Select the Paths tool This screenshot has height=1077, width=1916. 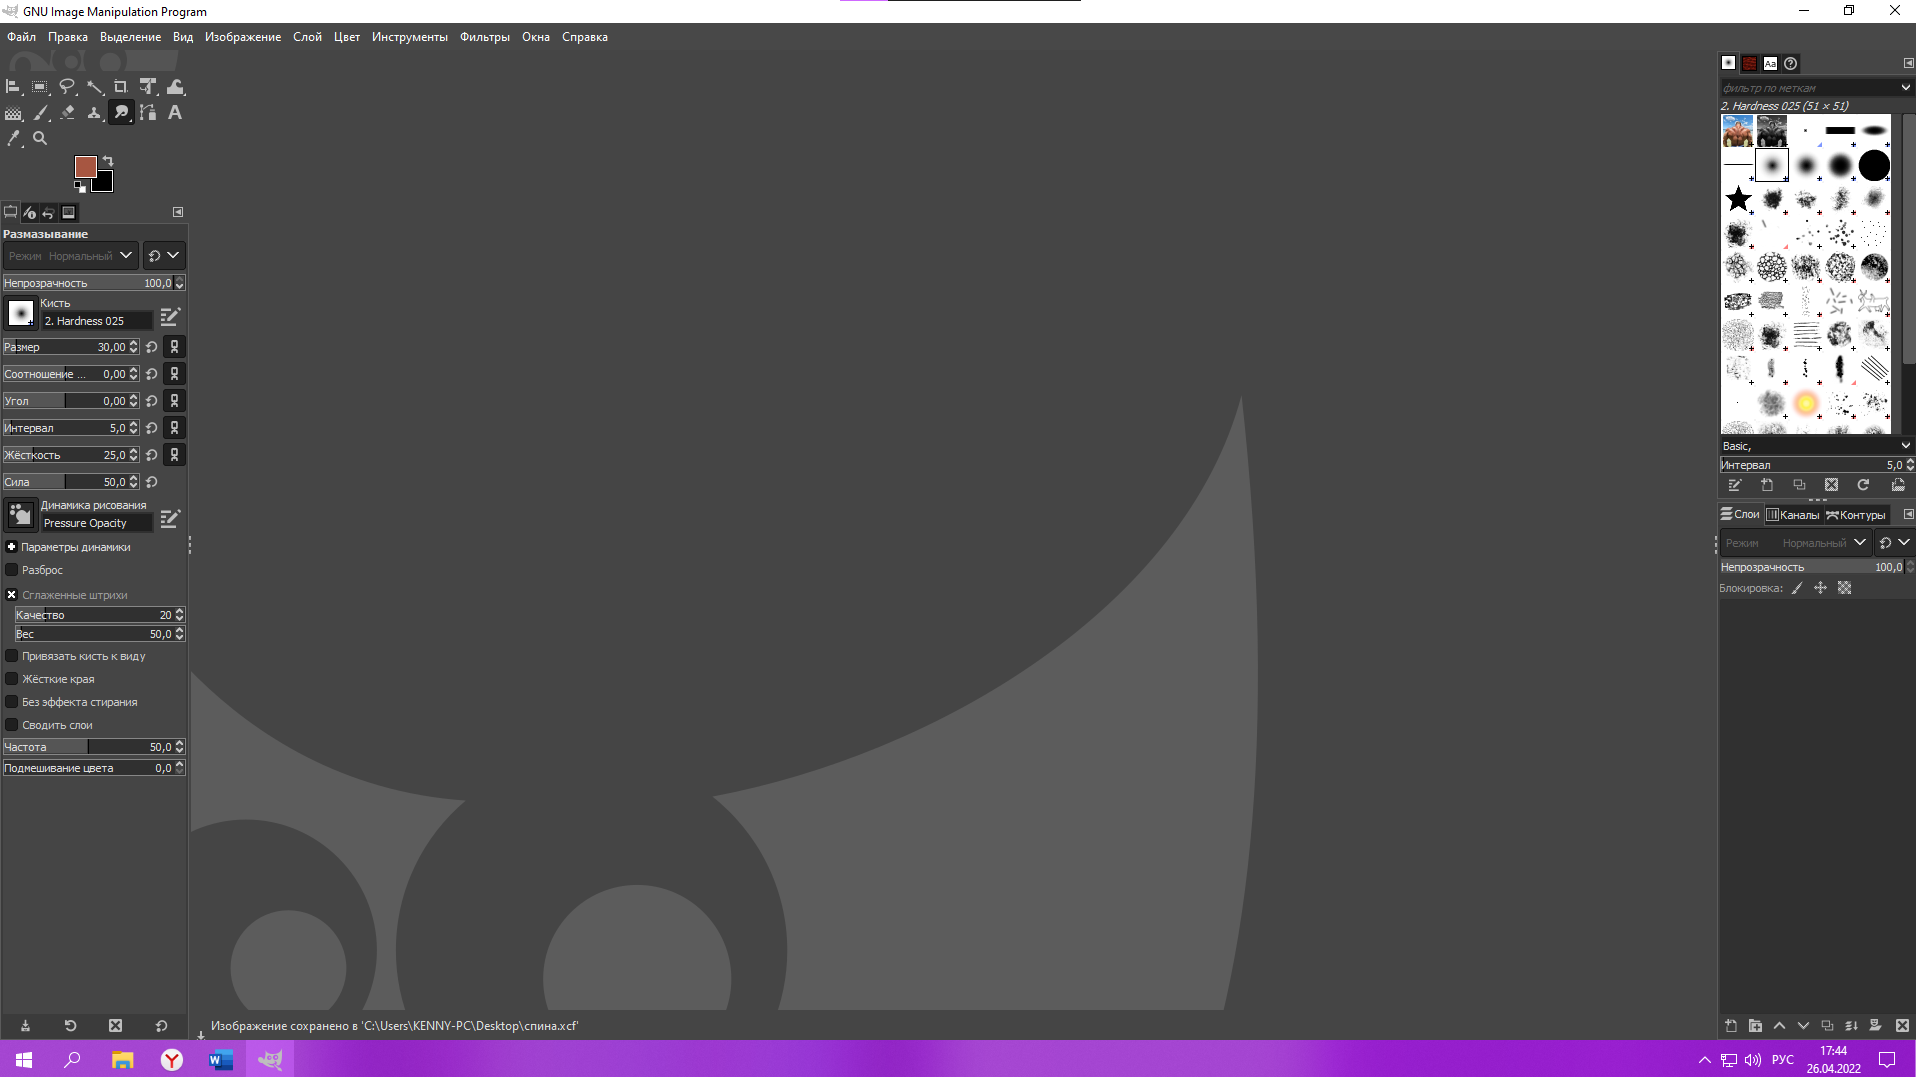point(148,113)
